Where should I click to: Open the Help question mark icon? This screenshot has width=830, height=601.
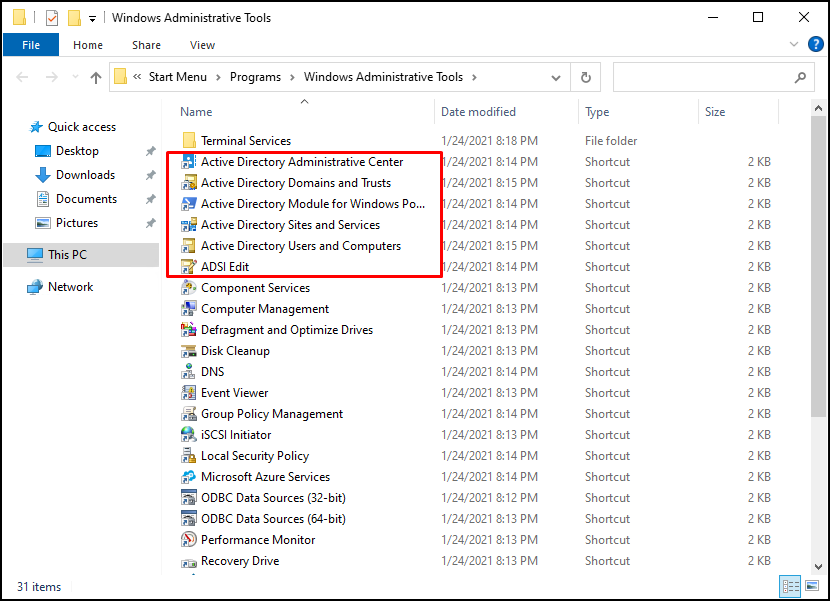815,44
